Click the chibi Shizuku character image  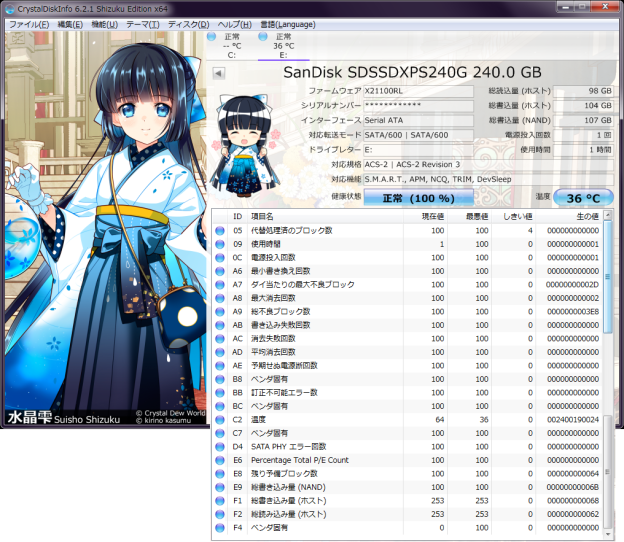click(x=246, y=146)
